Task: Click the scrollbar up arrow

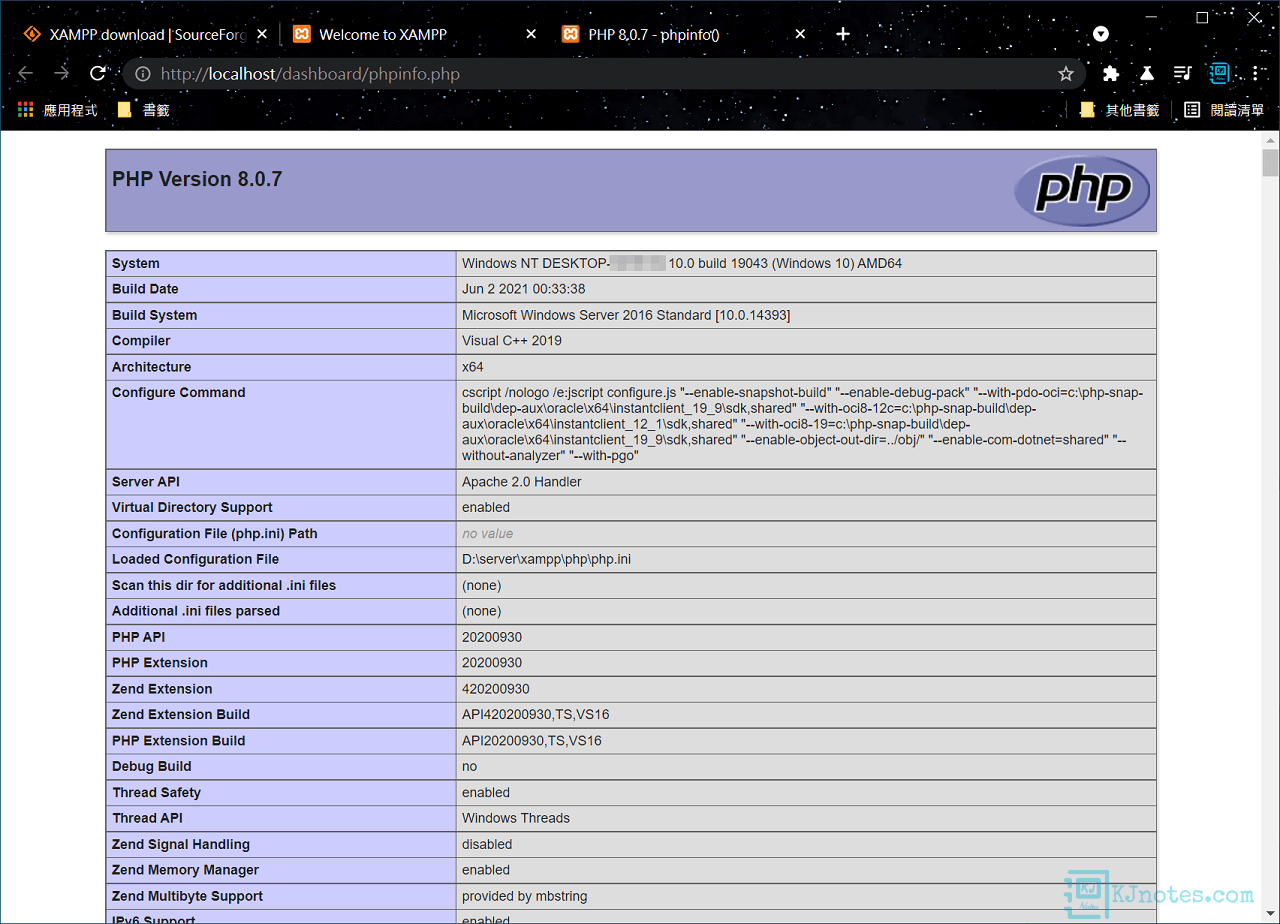Action: pyautogui.click(x=1270, y=139)
